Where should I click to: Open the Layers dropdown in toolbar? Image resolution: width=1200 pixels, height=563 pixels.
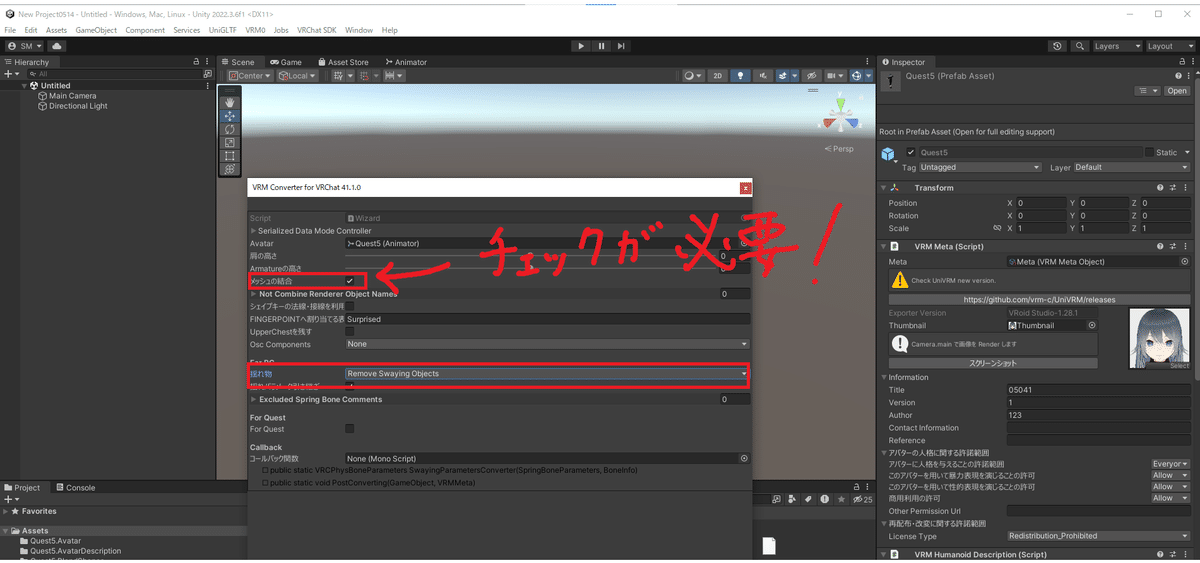1117,46
